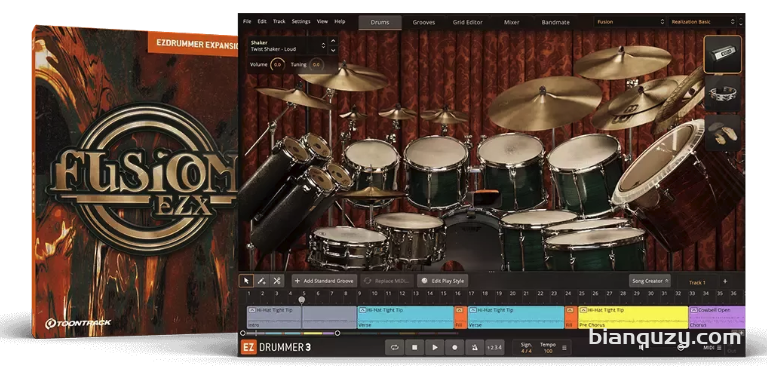Choose the tambourine instrument thumbnail

coord(723,93)
